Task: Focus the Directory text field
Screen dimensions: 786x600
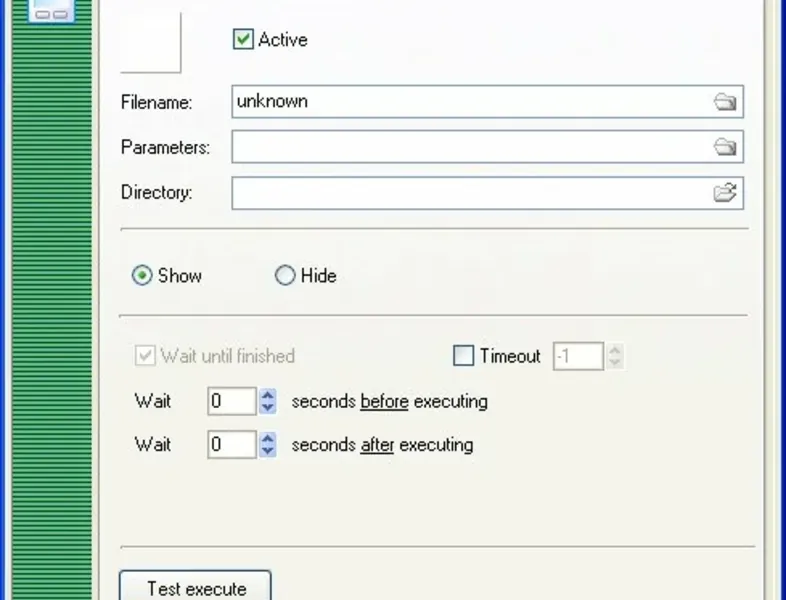Action: pyautogui.click(x=470, y=193)
